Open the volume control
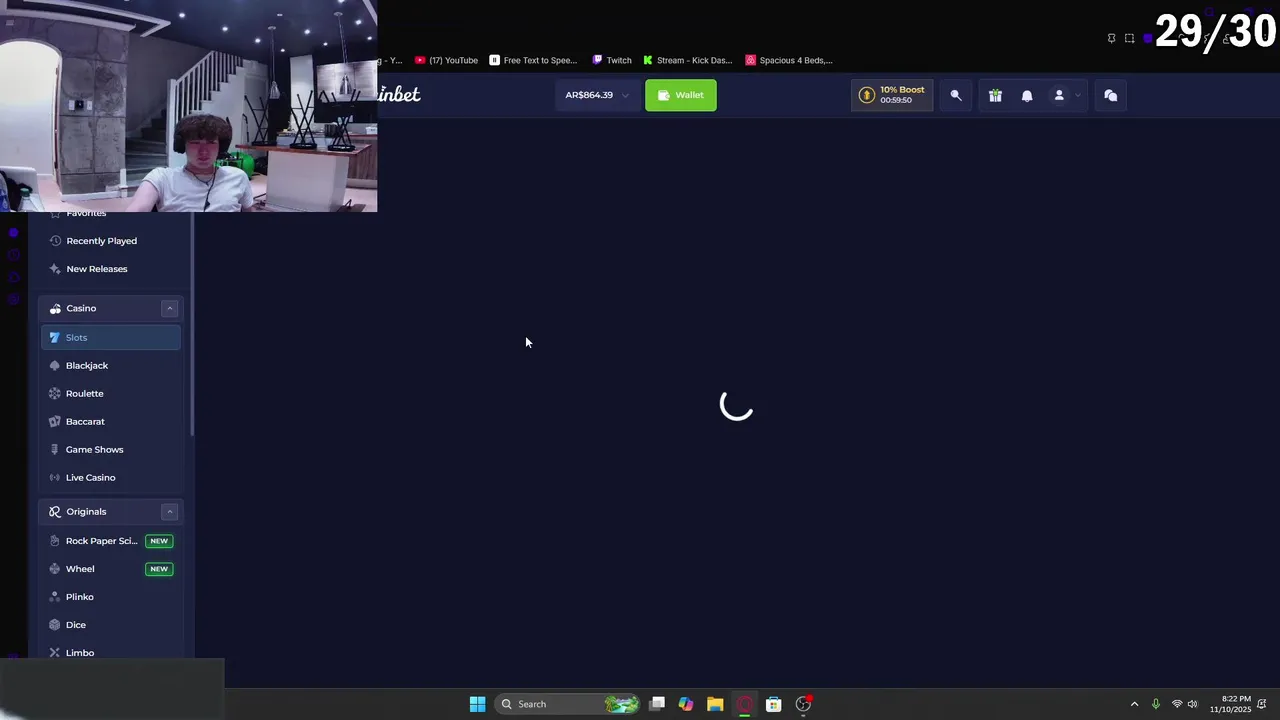This screenshot has height=720, width=1280. pyautogui.click(x=1192, y=704)
